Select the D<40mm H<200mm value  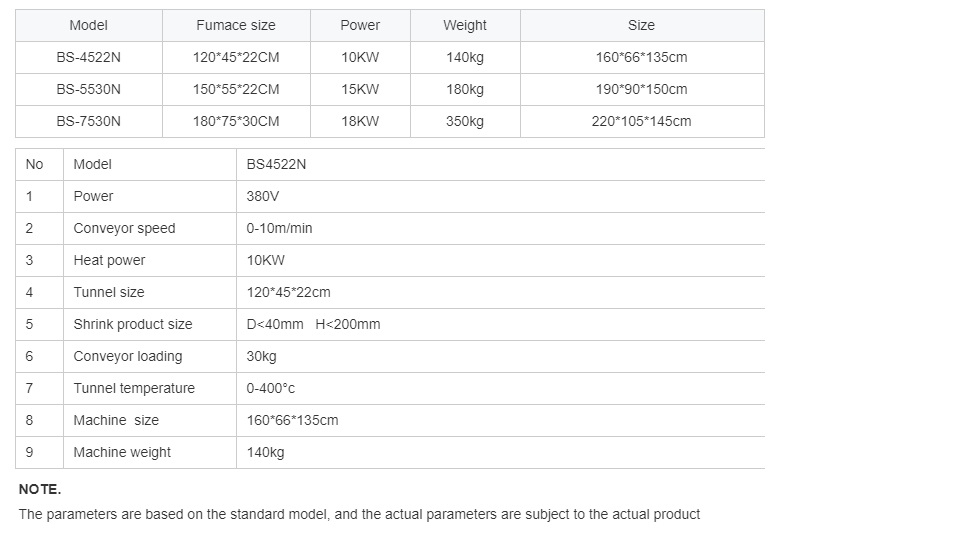pos(313,324)
